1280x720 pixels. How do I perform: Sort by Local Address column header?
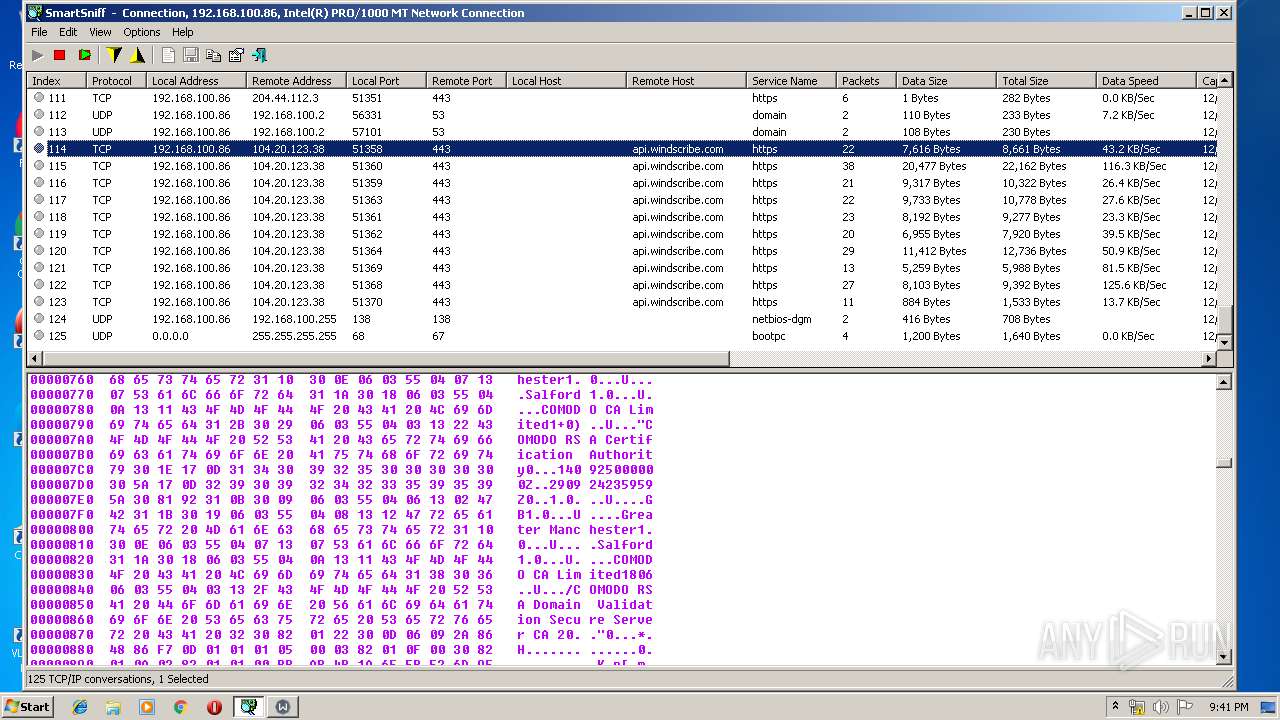tap(196, 80)
